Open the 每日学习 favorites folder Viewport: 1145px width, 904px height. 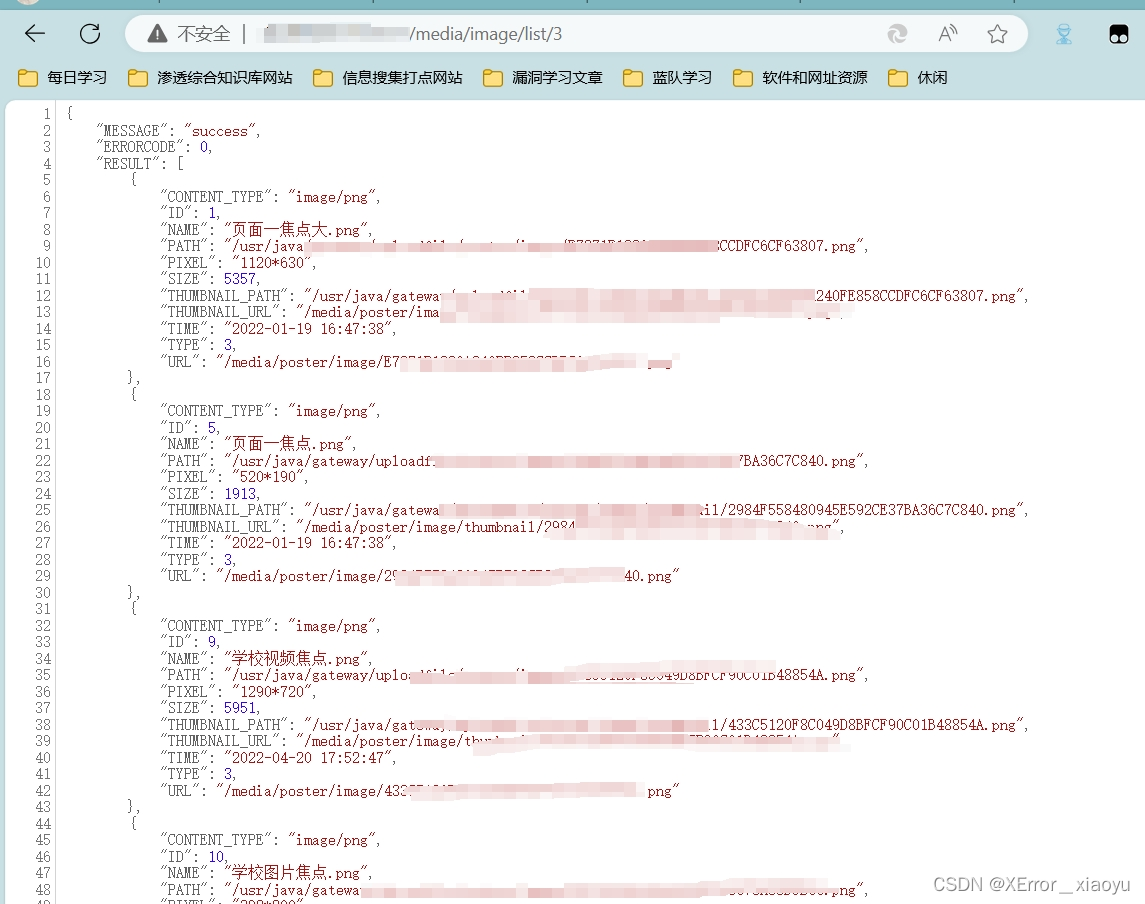(58, 77)
